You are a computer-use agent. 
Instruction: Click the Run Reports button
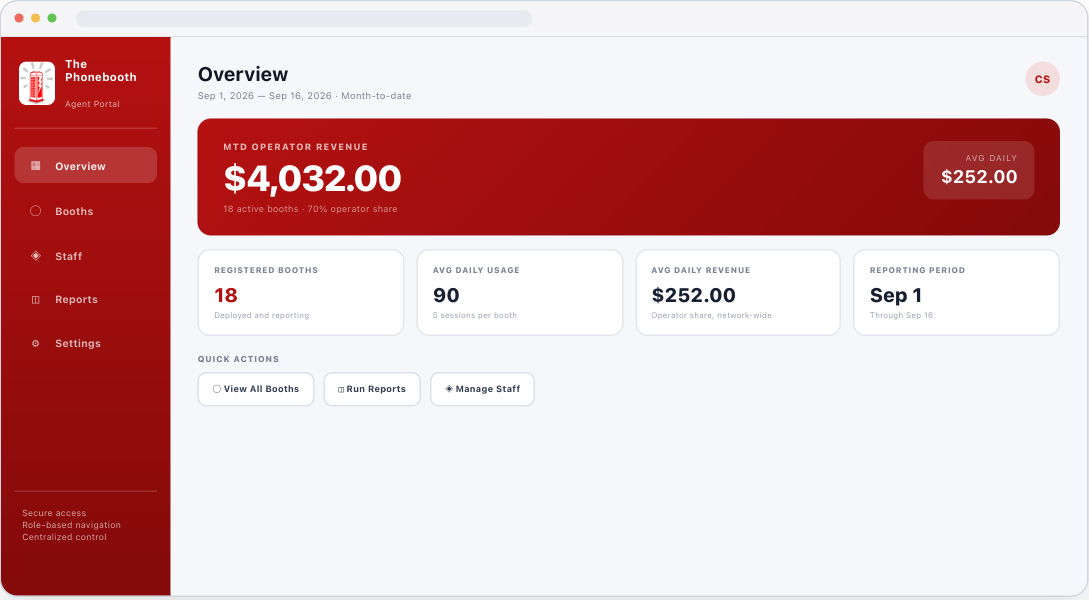point(372,390)
